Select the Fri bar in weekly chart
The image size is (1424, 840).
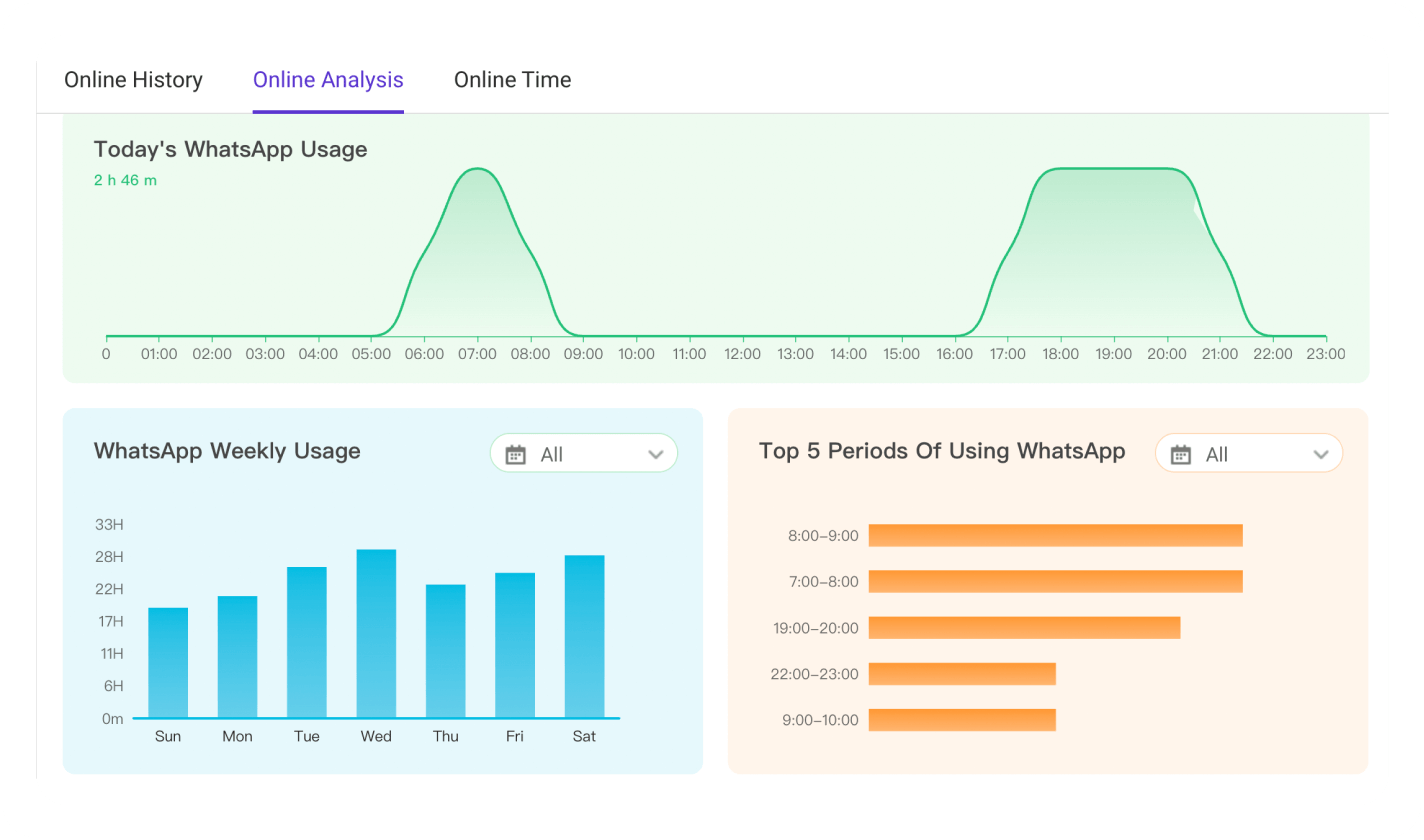[515, 645]
